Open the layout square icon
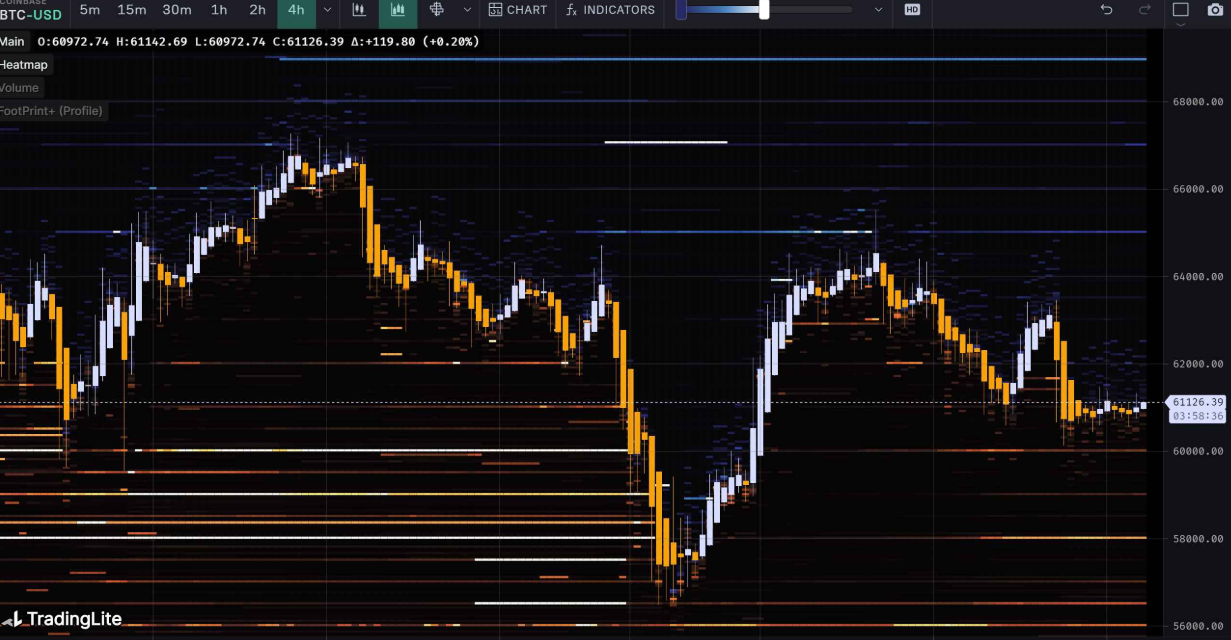 point(1180,10)
